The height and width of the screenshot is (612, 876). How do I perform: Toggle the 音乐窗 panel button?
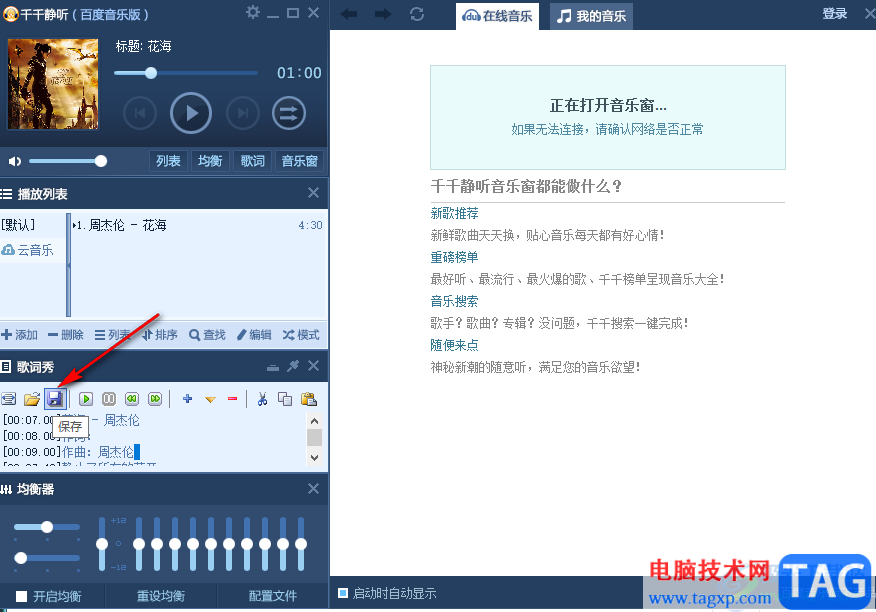(x=299, y=161)
